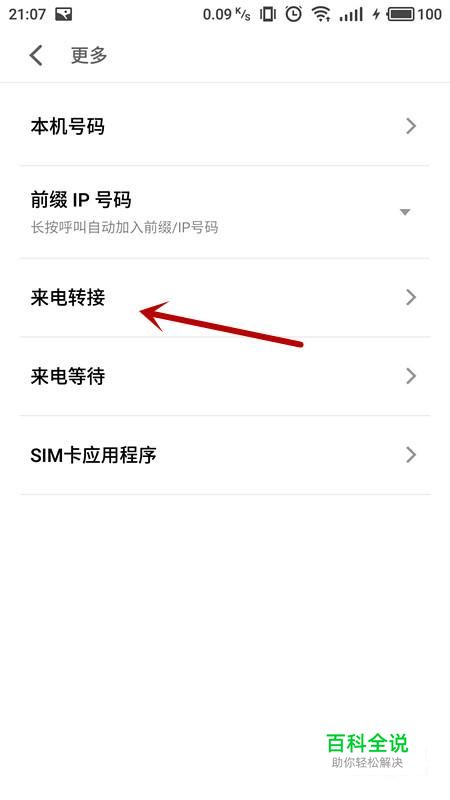Open the 来电转接 call forwarding item
This screenshot has height=800, width=450.
pos(225,297)
